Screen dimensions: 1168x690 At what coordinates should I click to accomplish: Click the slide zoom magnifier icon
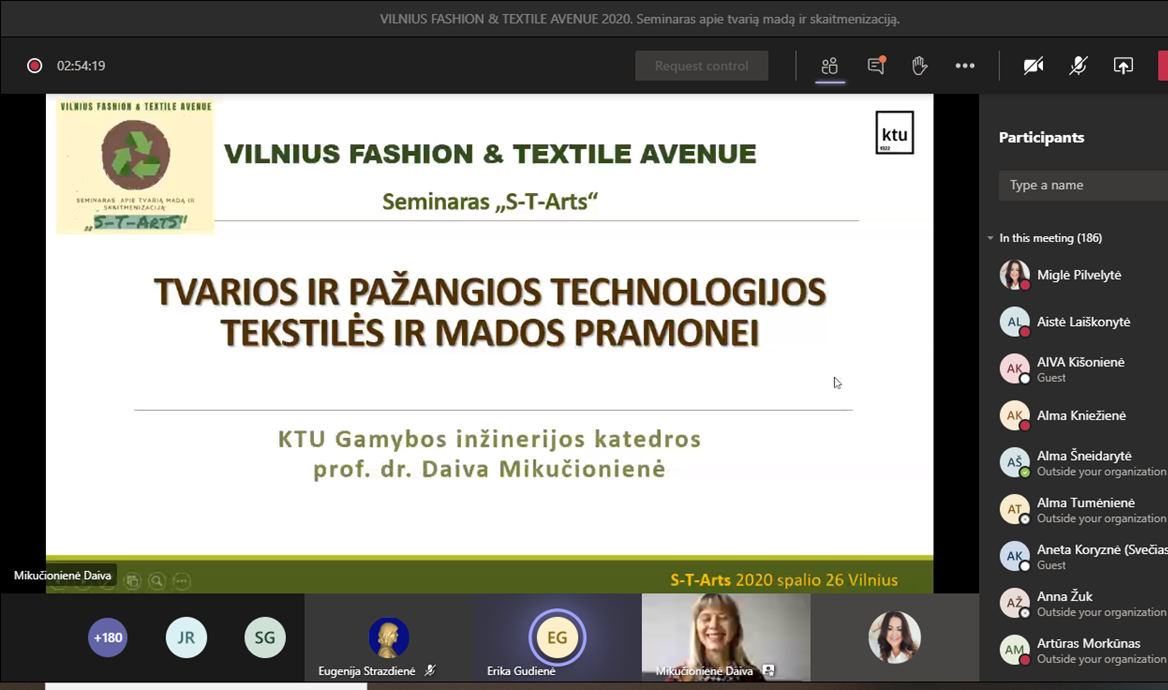(157, 581)
